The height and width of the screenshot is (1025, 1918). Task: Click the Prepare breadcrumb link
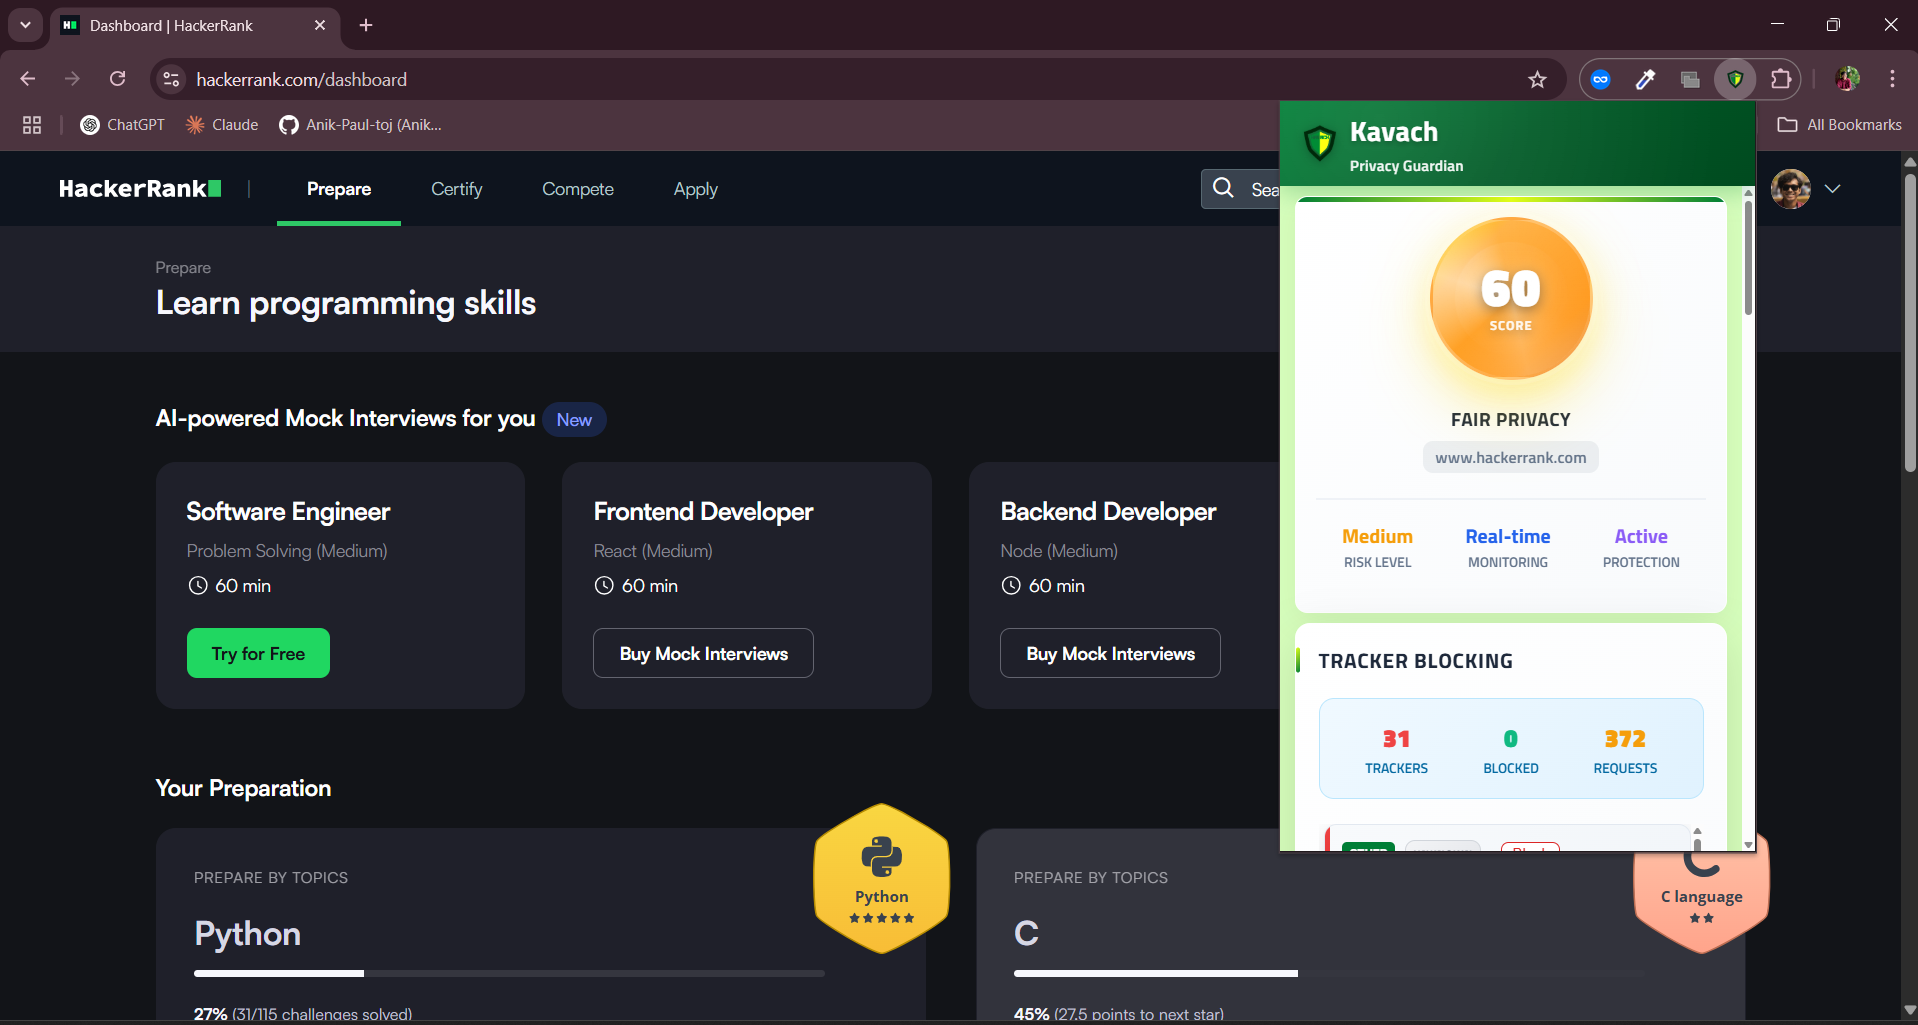[183, 268]
